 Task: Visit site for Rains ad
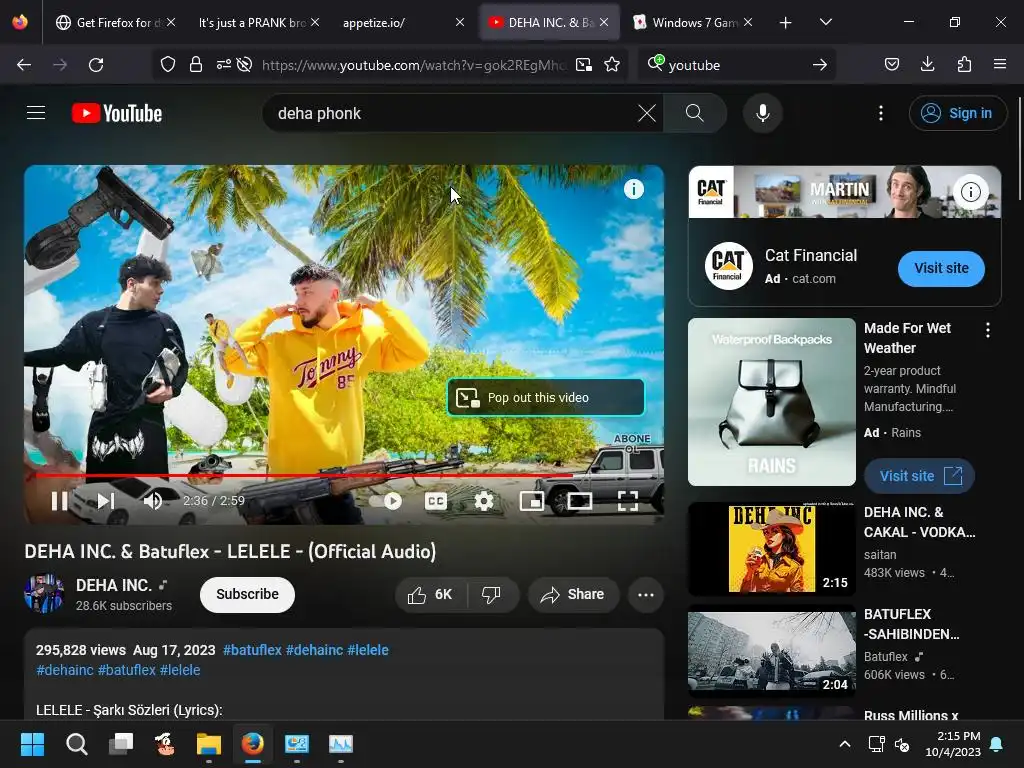pyautogui.click(x=920, y=476)
